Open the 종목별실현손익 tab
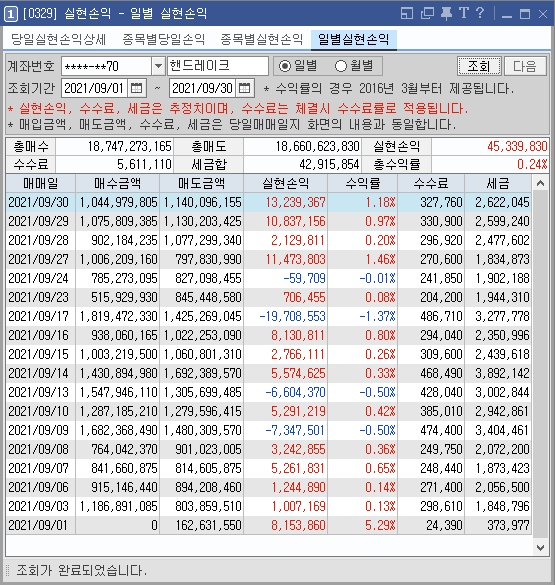Image resolution: width=555 pixels, height=585 pixels. [261, 39]
